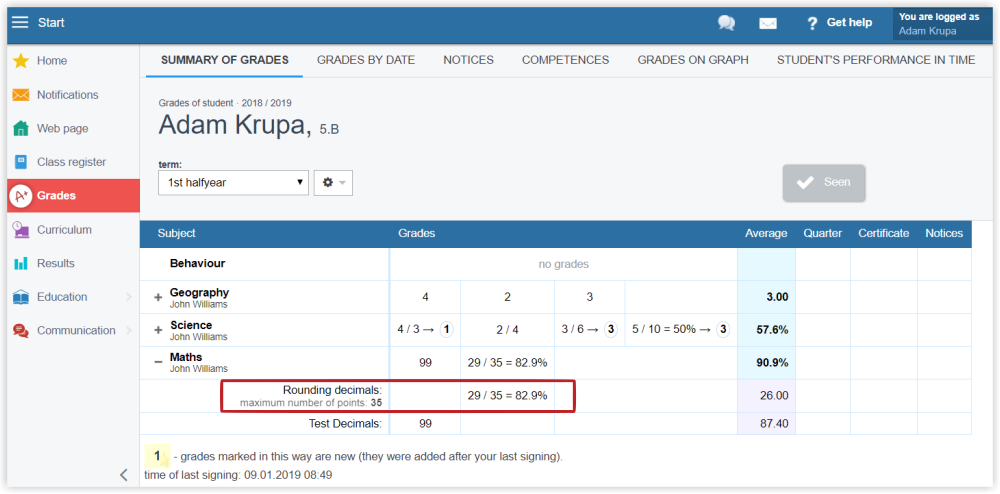The width and height of the screenshot is (1000, 494).
Task: Open Class register in the sidebar
Action: point(70,162)
